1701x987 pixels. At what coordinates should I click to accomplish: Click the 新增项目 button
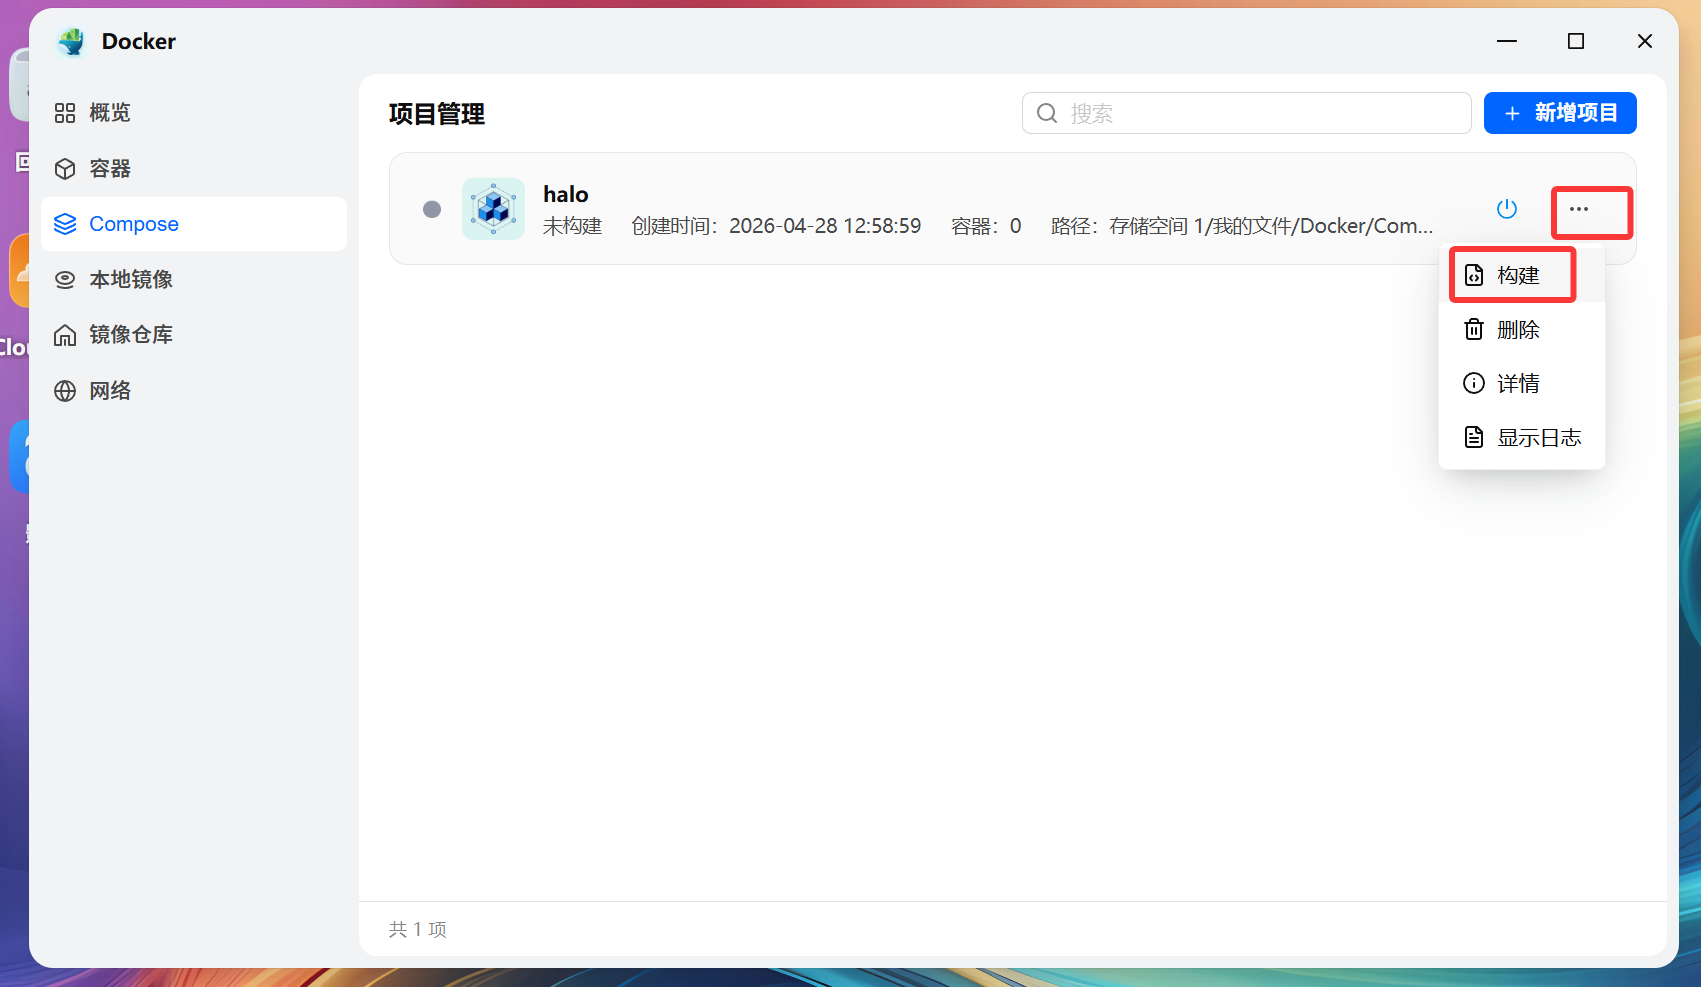(x=1559, y=113)
